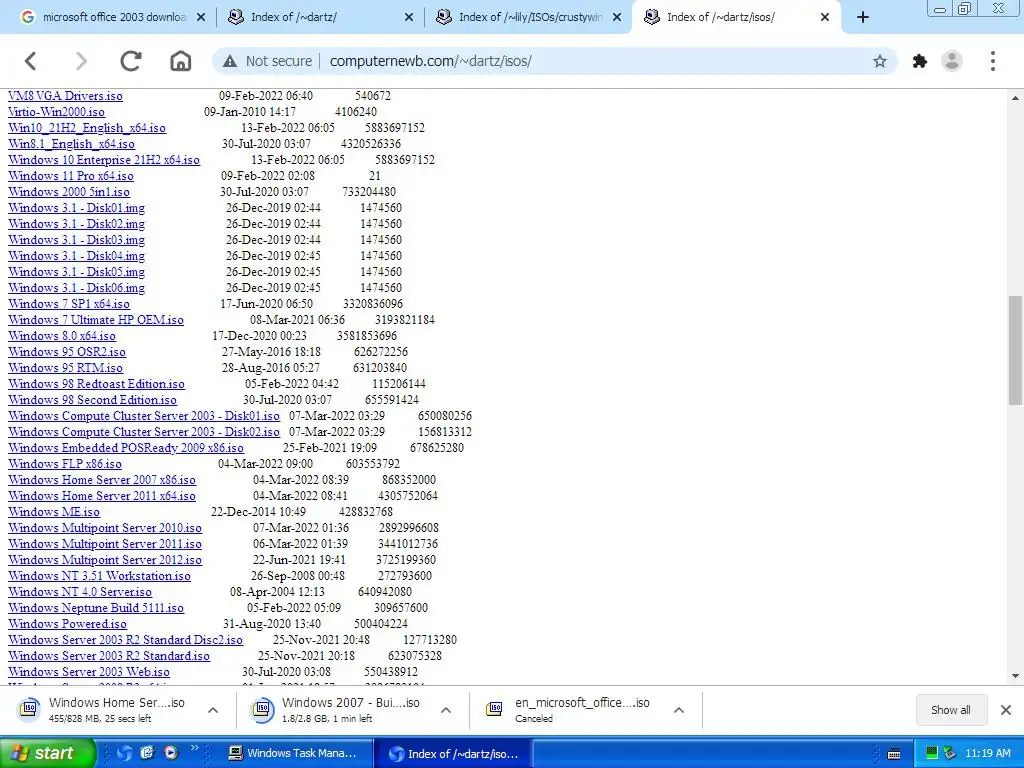1024x768 pixels.
Task: Click Windows Server 2003 Web.iso link
Action: pos(89,672)
